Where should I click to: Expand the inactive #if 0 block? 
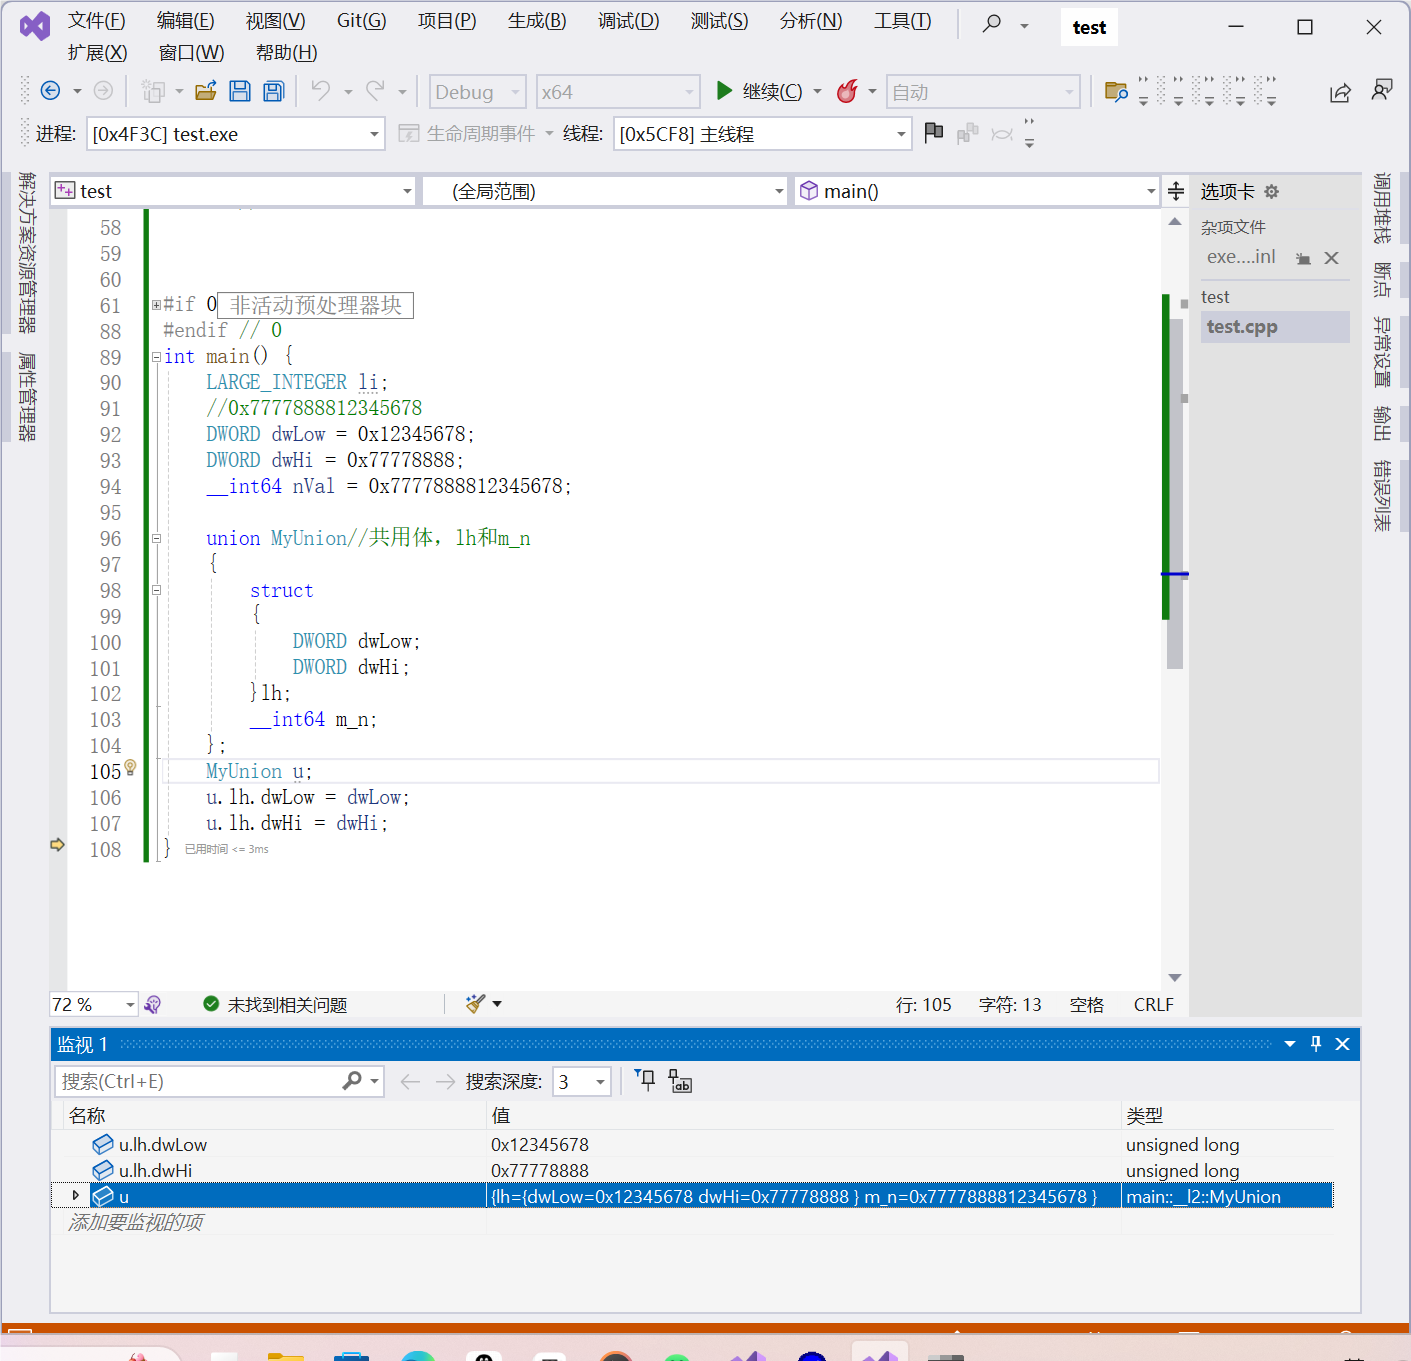pyautogui.click(x=156, y=305)
